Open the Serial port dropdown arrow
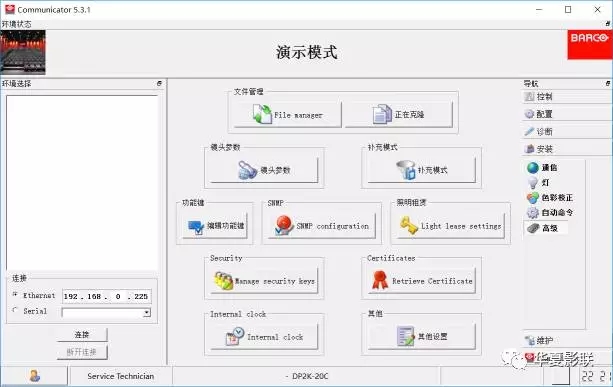 [x=147, y=313]
